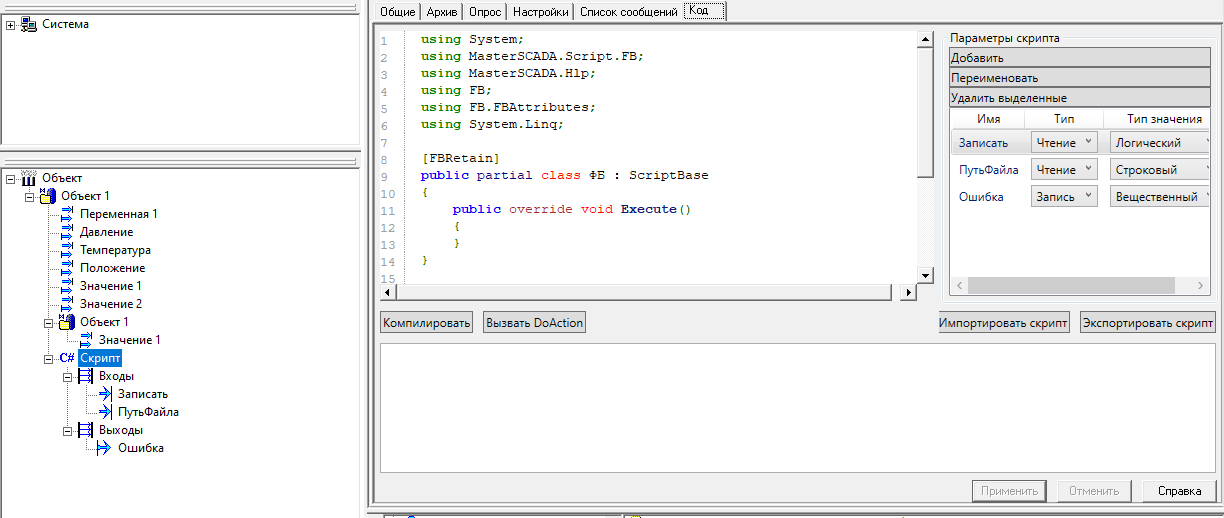Click the Система computer icon
This screenshot has height=518, width=1224.
coord(29,24)
